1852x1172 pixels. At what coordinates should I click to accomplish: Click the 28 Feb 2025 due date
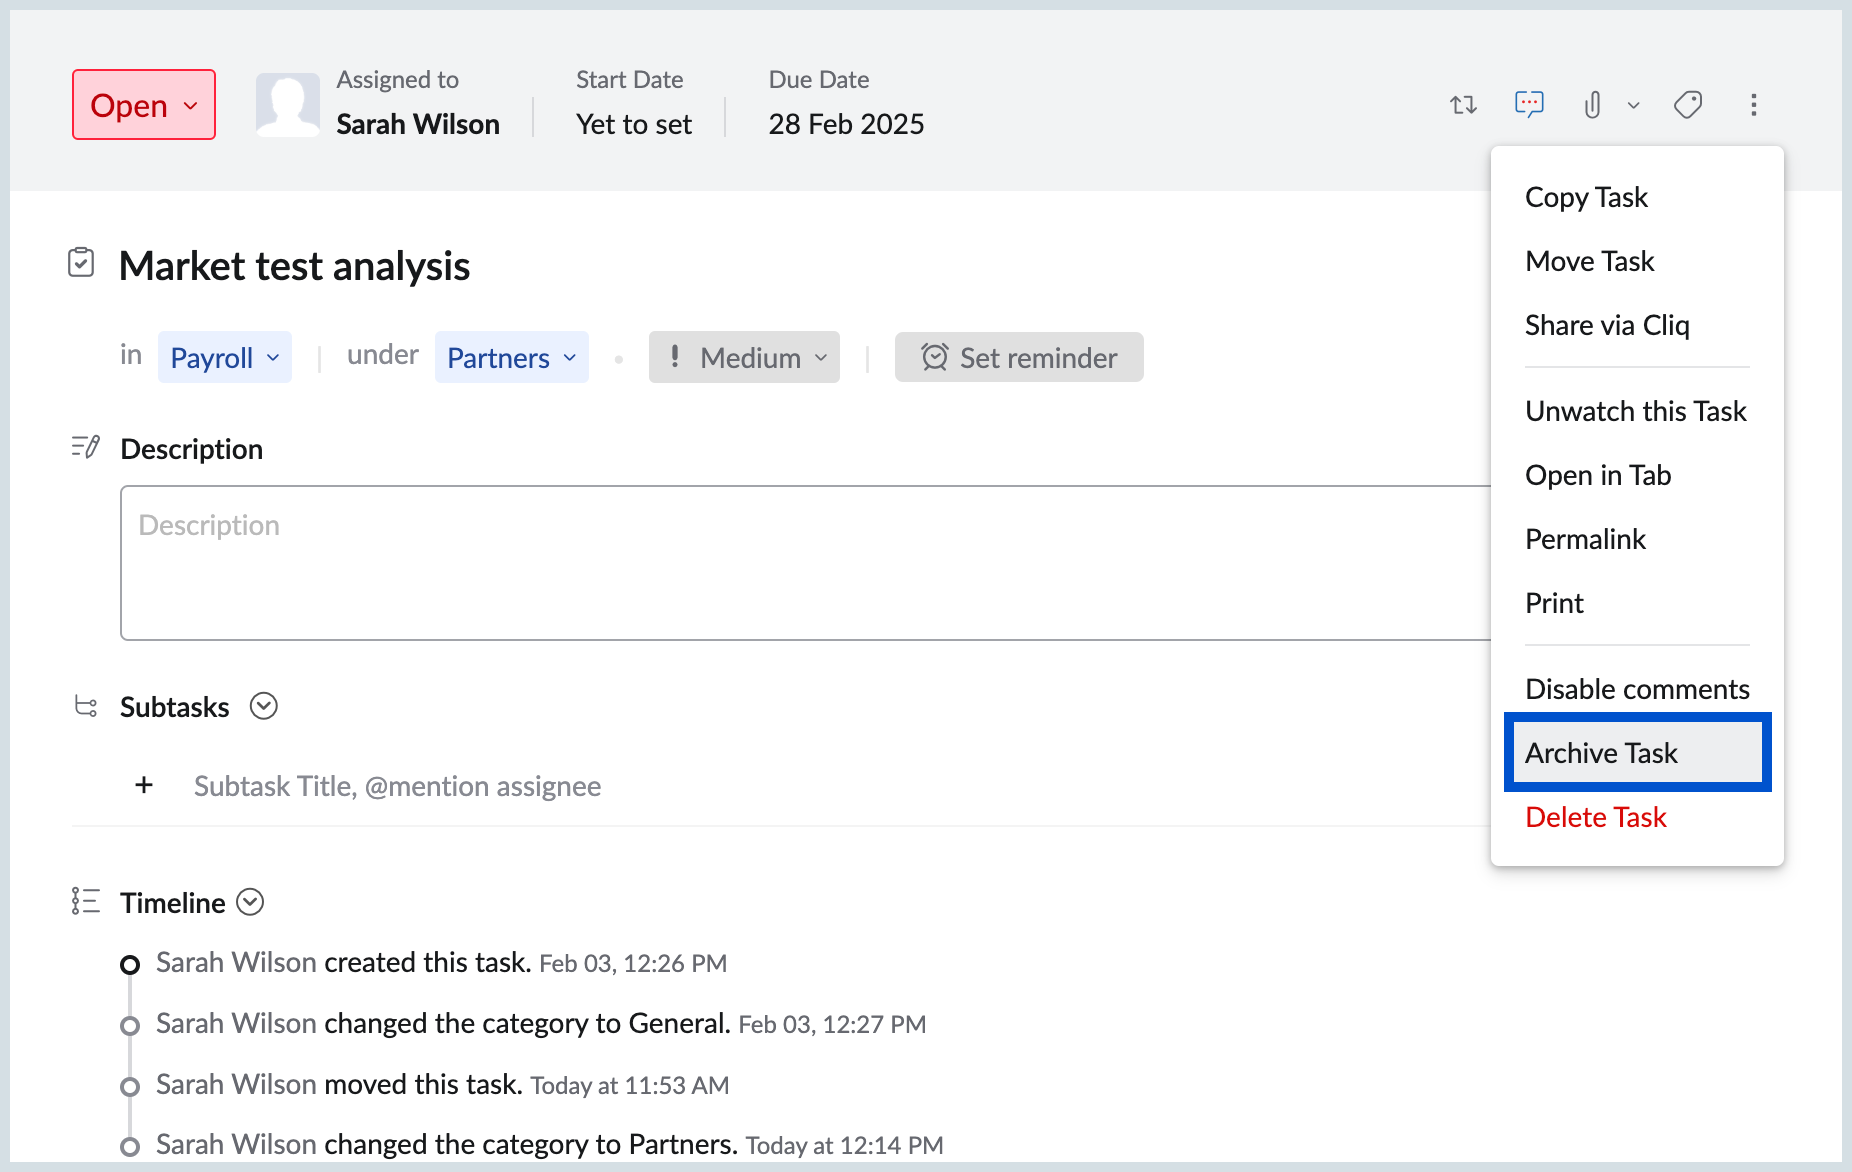[x=846, y=124]
